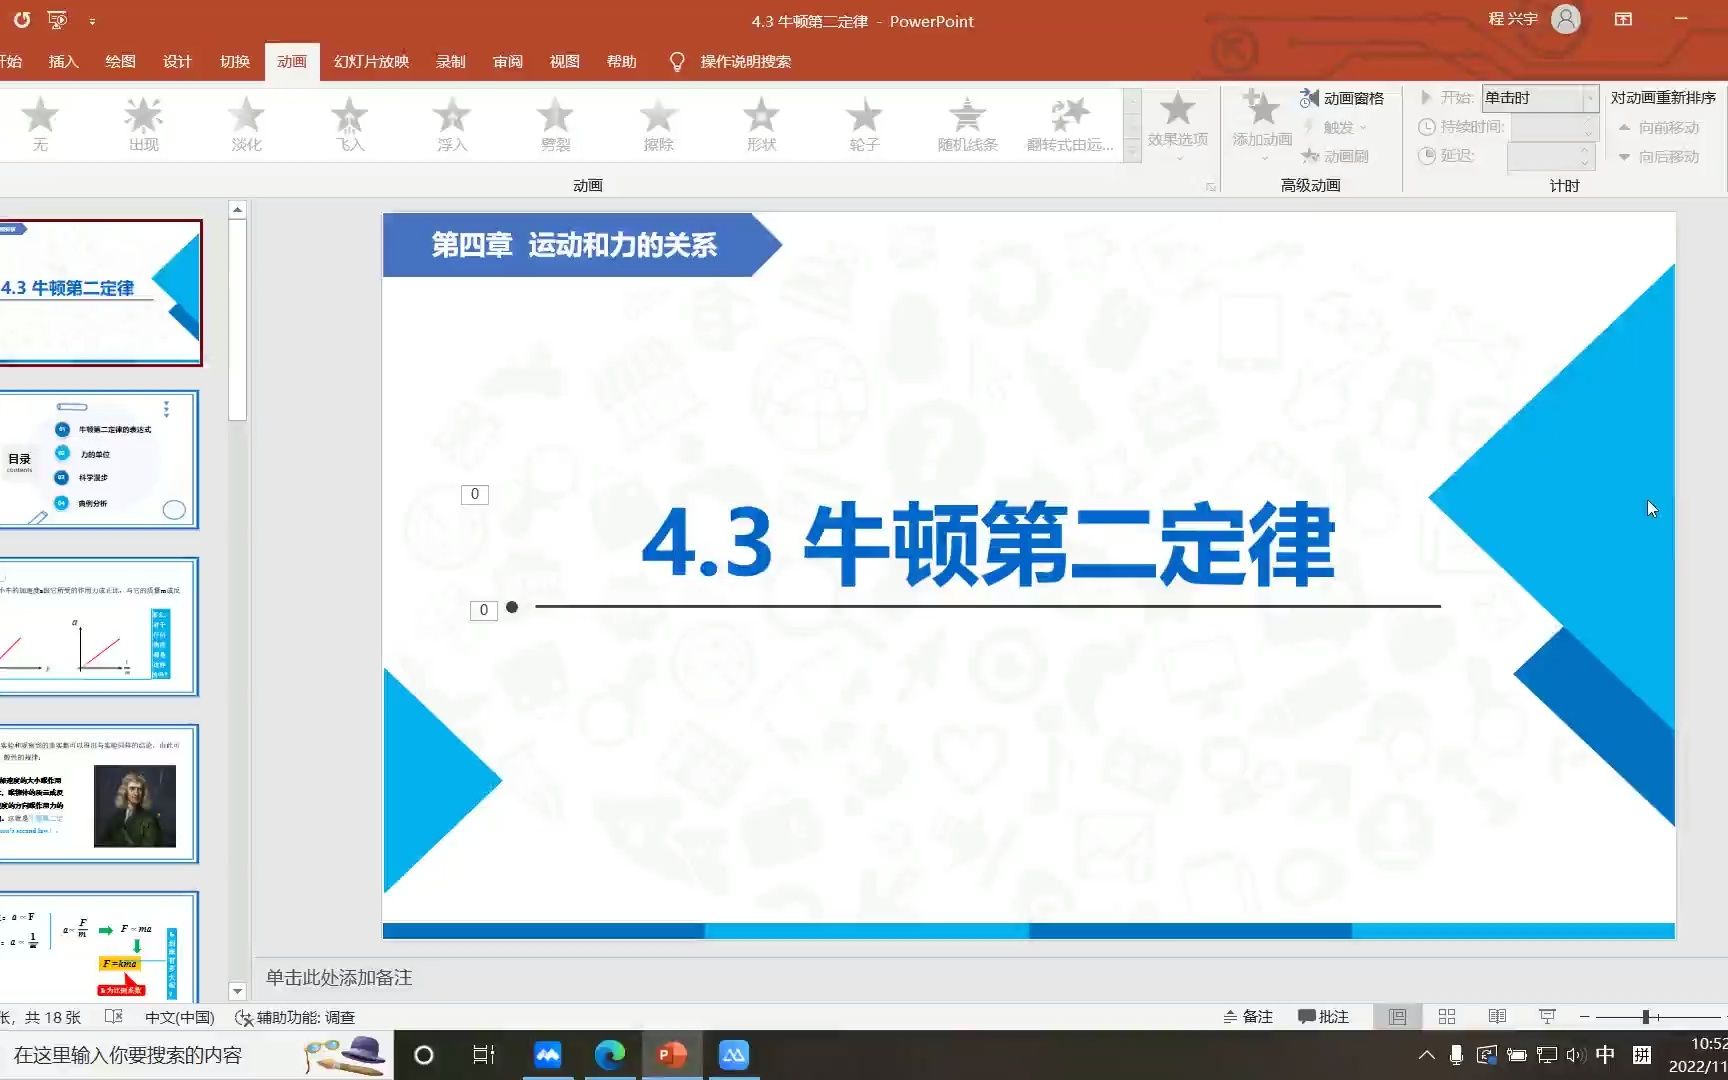Enable 阅读视图 reading view
Viewport: 1728px width, 1080px height.
click(x=1496, y=1016)
